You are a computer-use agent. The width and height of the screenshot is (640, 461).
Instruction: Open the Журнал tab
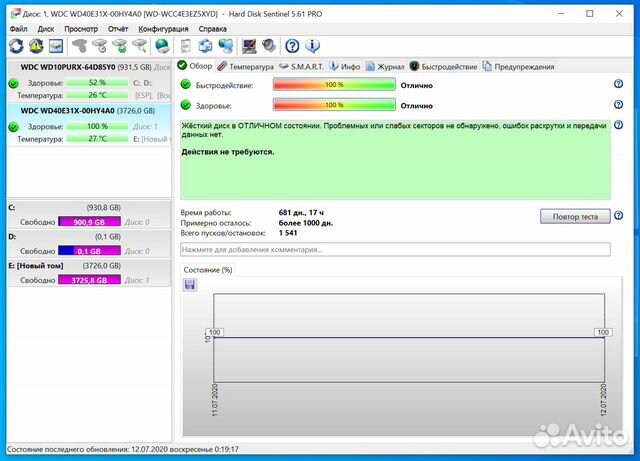385,67
